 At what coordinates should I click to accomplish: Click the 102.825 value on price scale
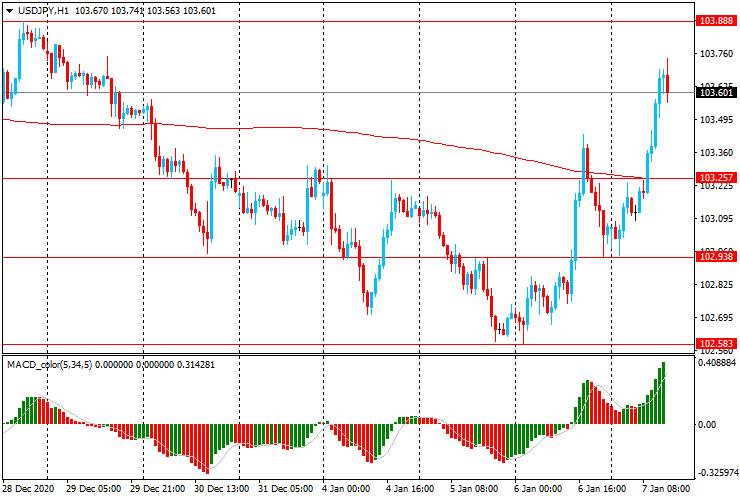point(716,285)
